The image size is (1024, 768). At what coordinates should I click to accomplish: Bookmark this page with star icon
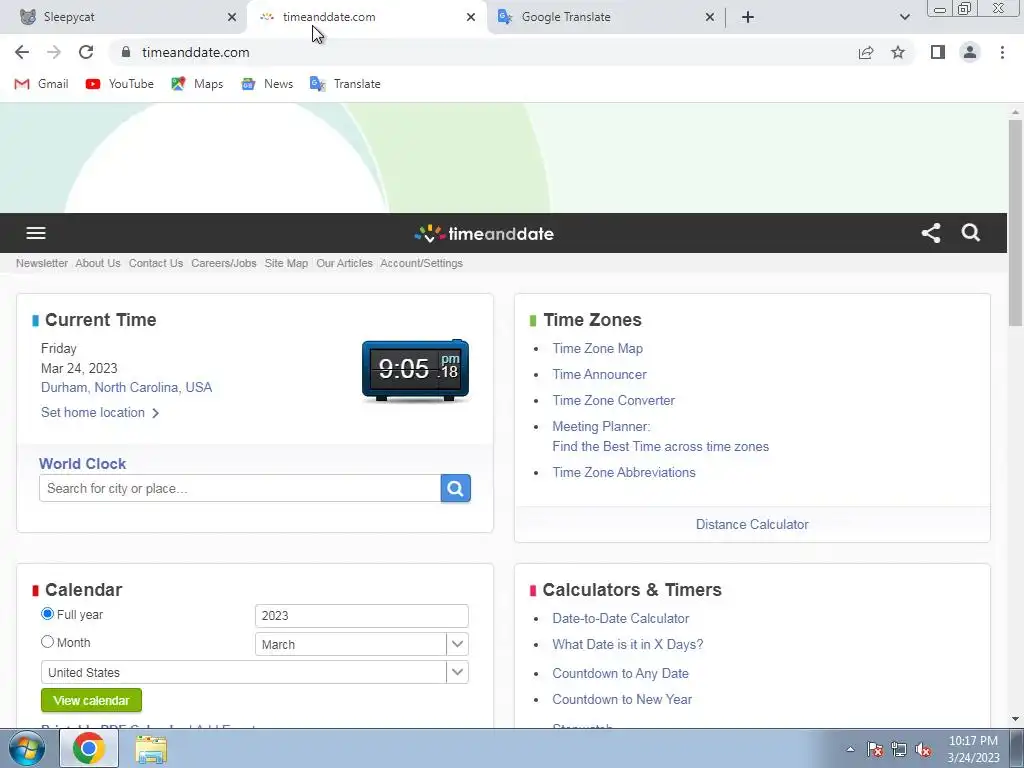point(898,52)
